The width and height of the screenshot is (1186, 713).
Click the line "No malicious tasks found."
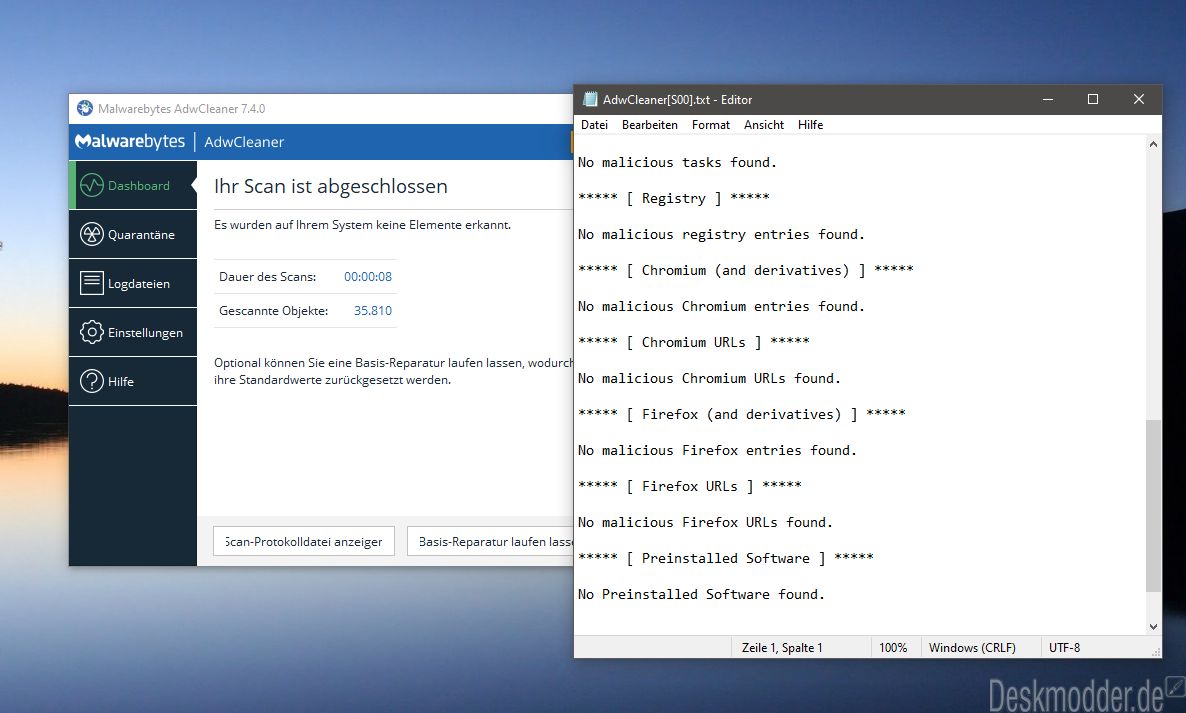click(677, 162)
